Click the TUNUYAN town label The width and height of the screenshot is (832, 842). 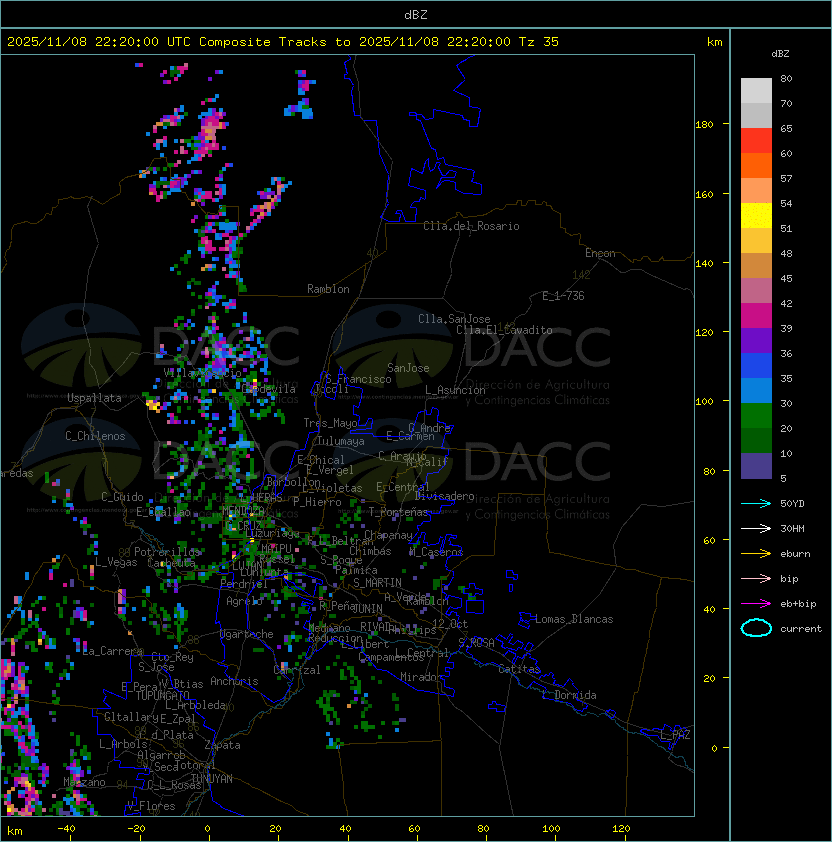tap(212, 779)
